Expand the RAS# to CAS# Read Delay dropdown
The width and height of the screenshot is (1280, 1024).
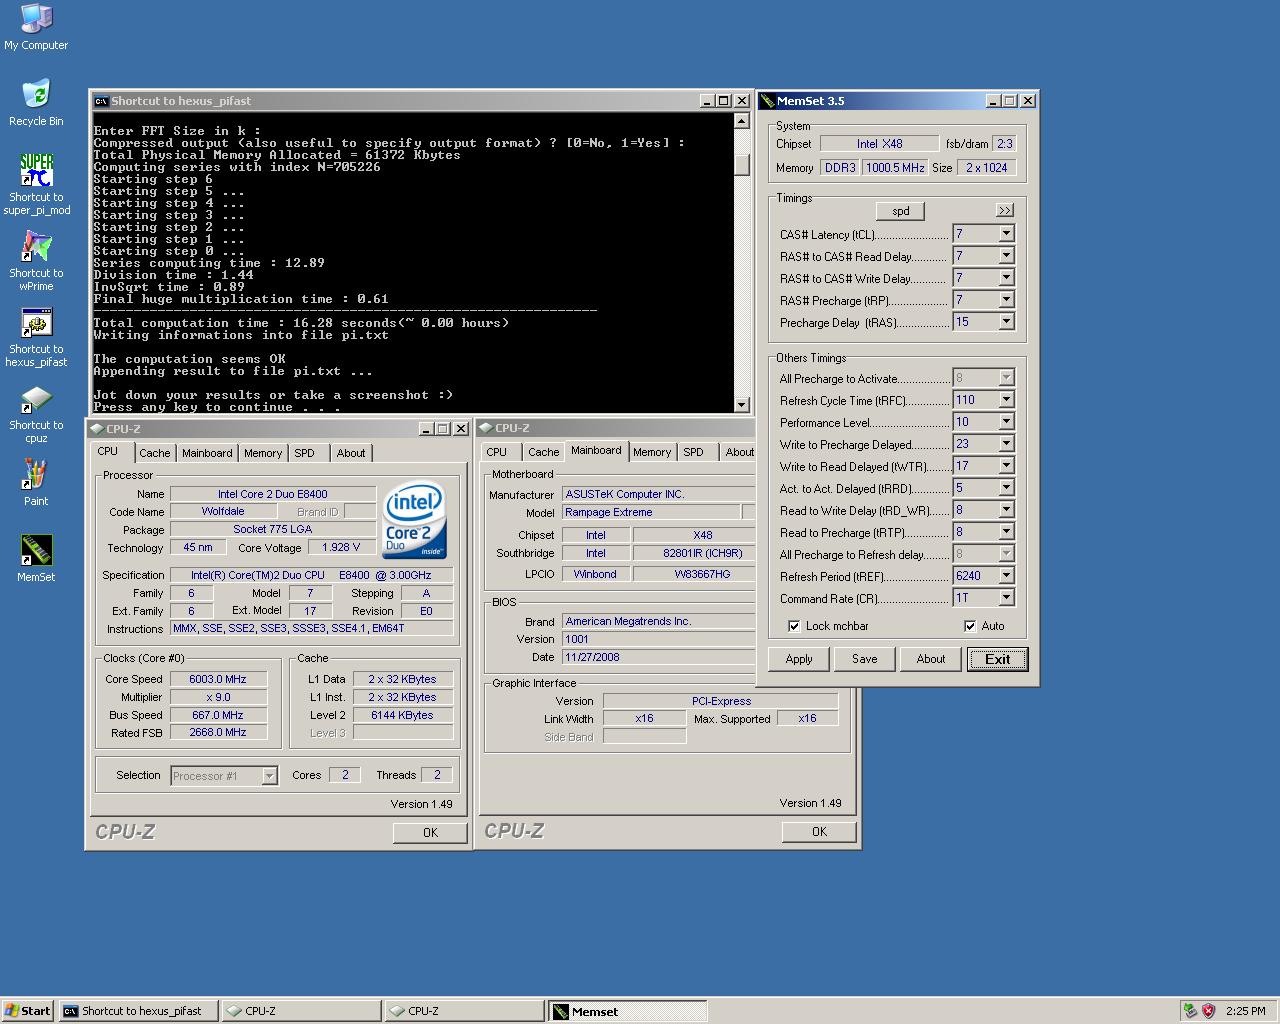(x=1006, y=256)
